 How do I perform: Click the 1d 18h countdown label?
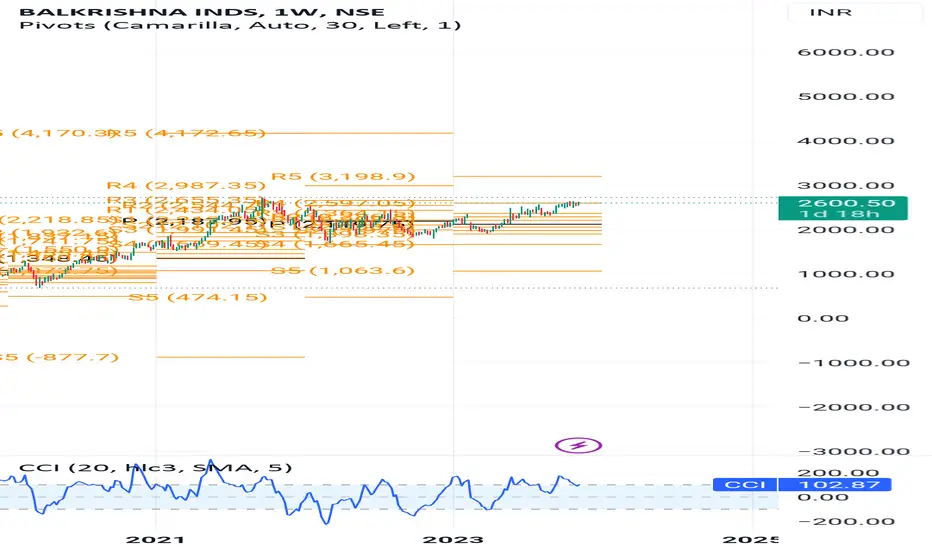839,214
